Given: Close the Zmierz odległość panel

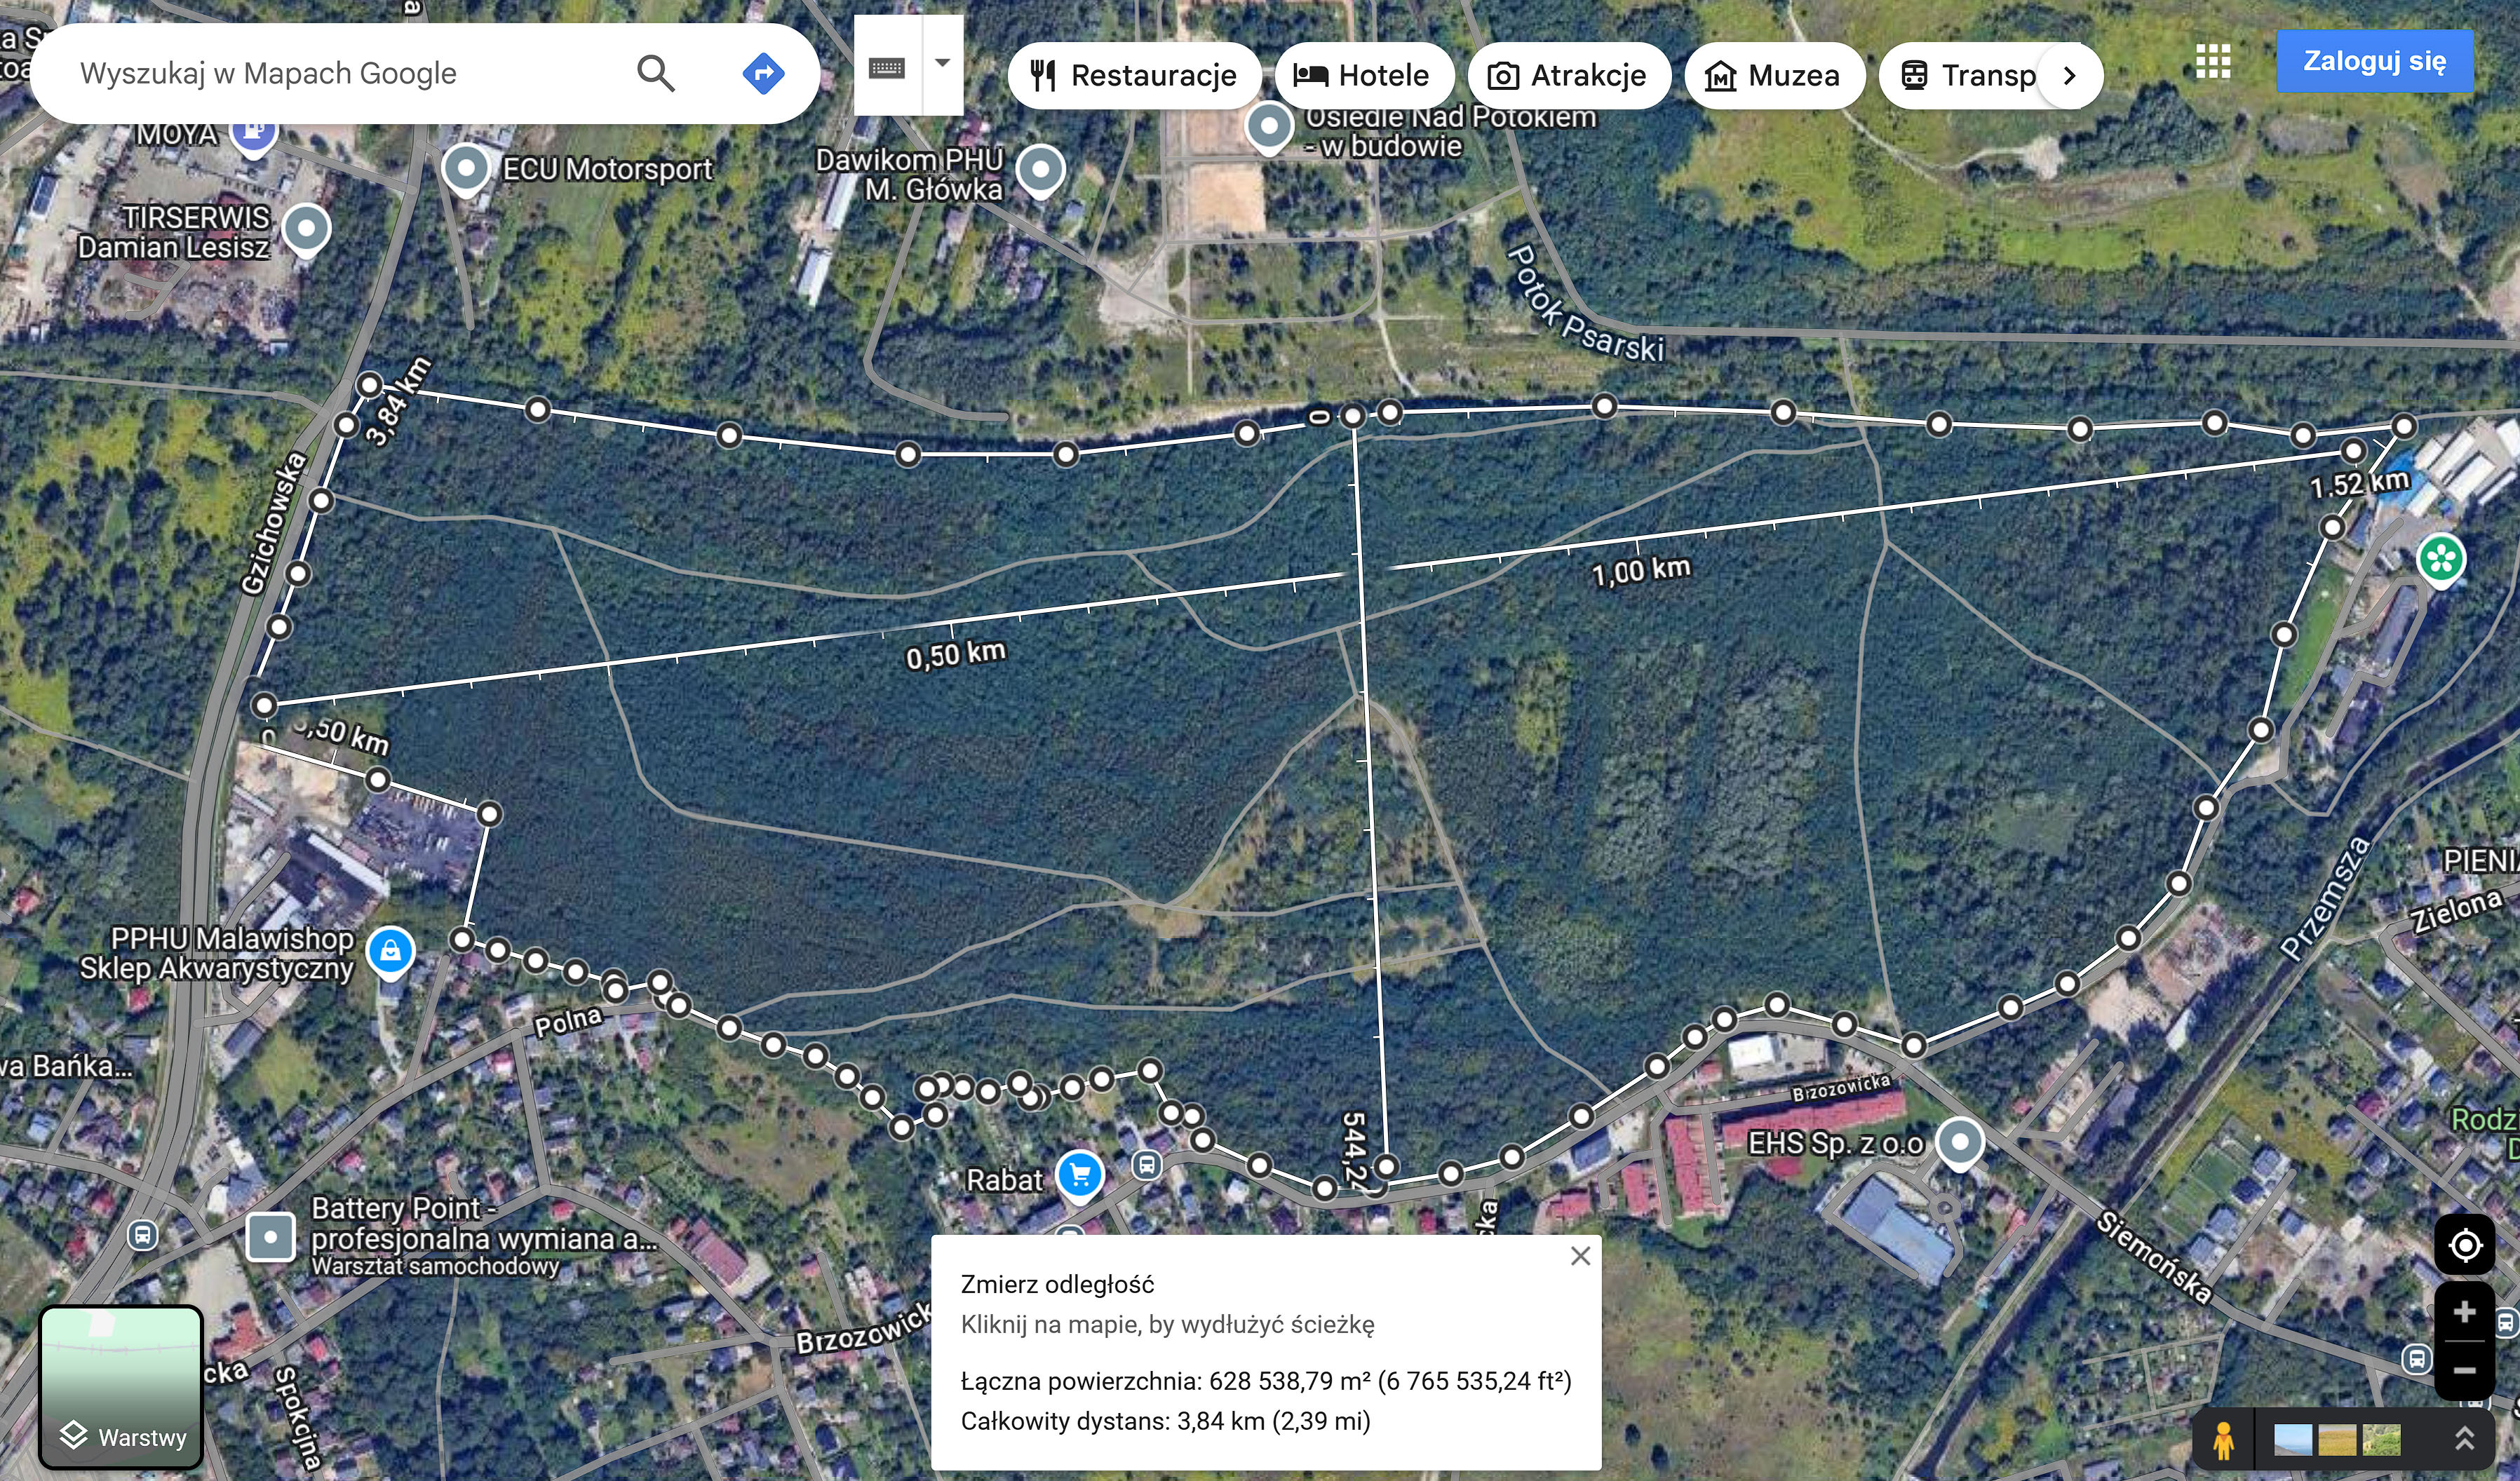Looking at the screenshot, I should 1580,1256.
